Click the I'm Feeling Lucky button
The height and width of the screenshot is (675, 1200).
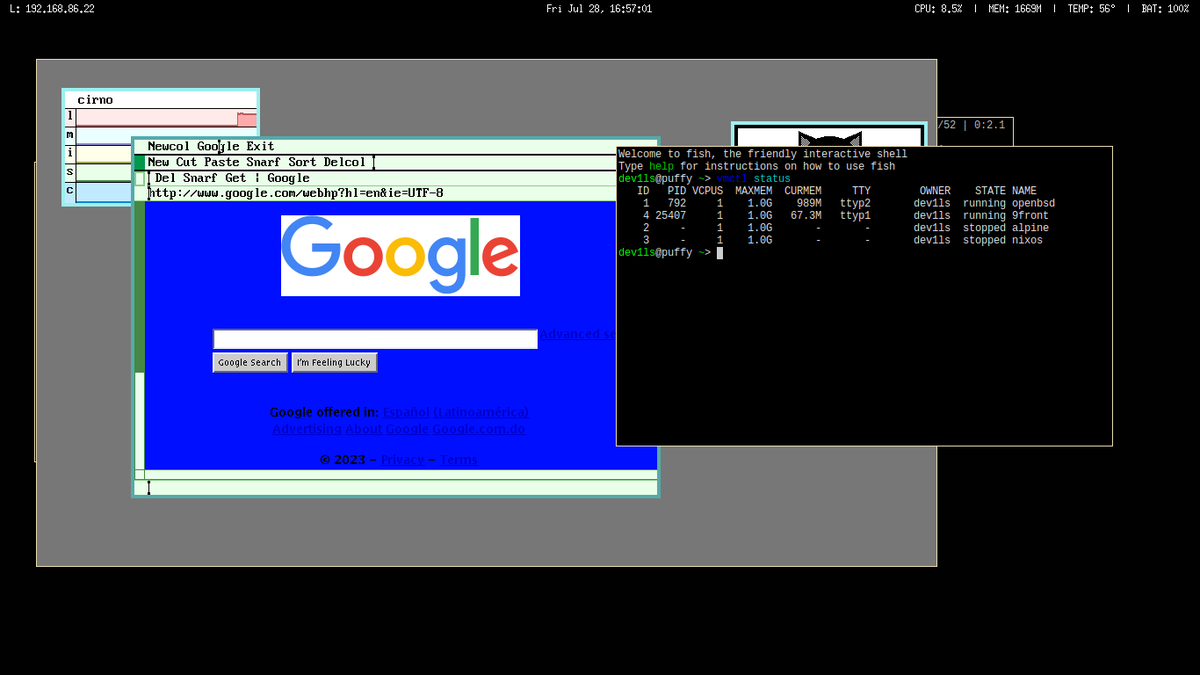coord(334,362)
